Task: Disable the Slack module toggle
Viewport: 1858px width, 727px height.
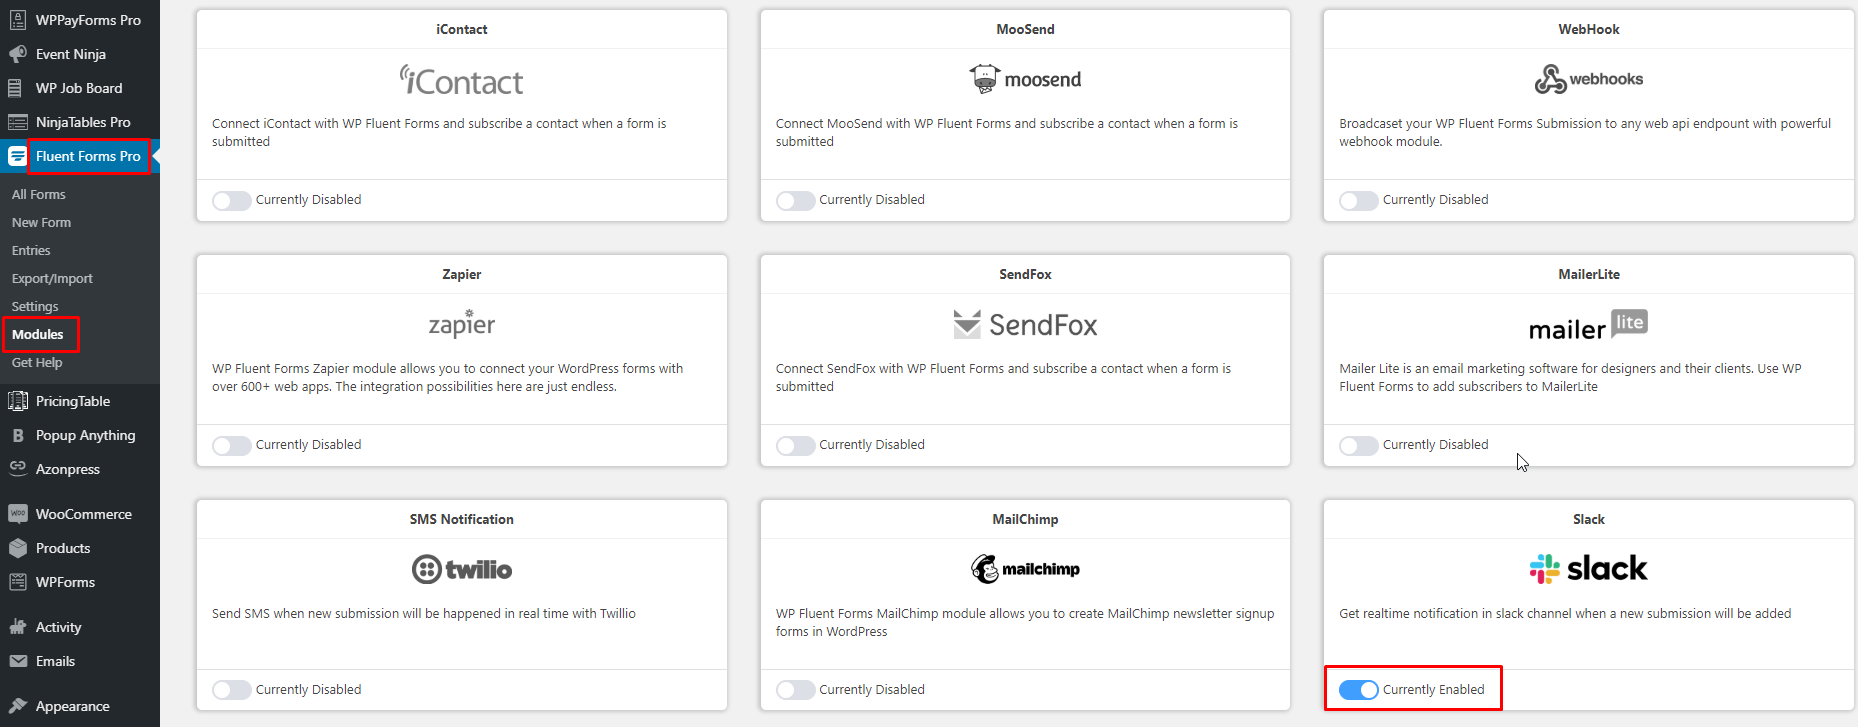Action: point(1358,690)
